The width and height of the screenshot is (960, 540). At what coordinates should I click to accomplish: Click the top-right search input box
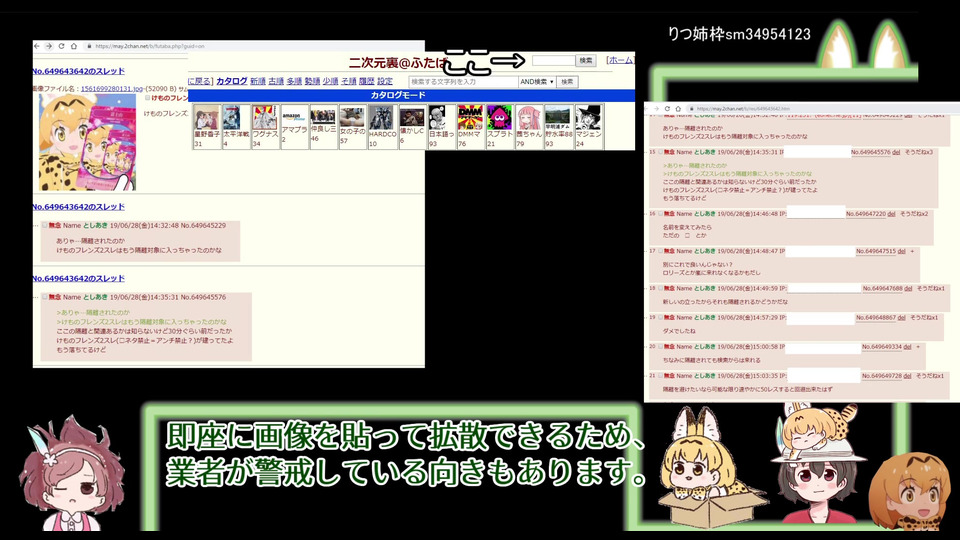(554, 60)
